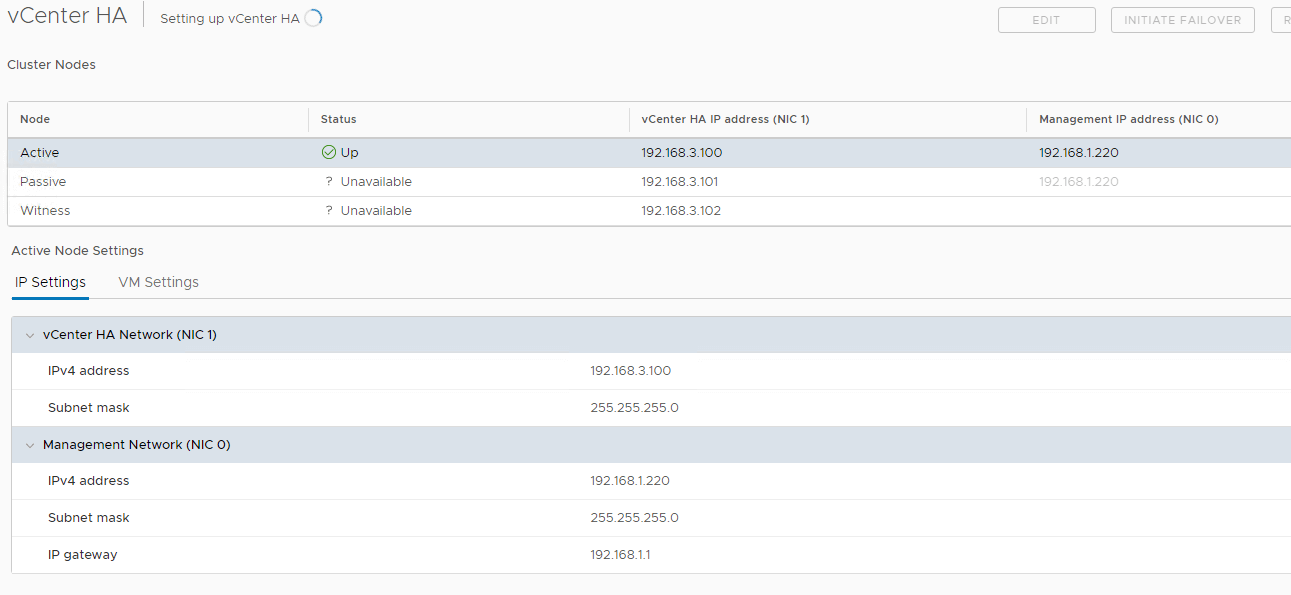The height and width of the screenshot is (595, 1291).
Task: Select the "Passive" node name cell
Action: (x=43, y=182)
